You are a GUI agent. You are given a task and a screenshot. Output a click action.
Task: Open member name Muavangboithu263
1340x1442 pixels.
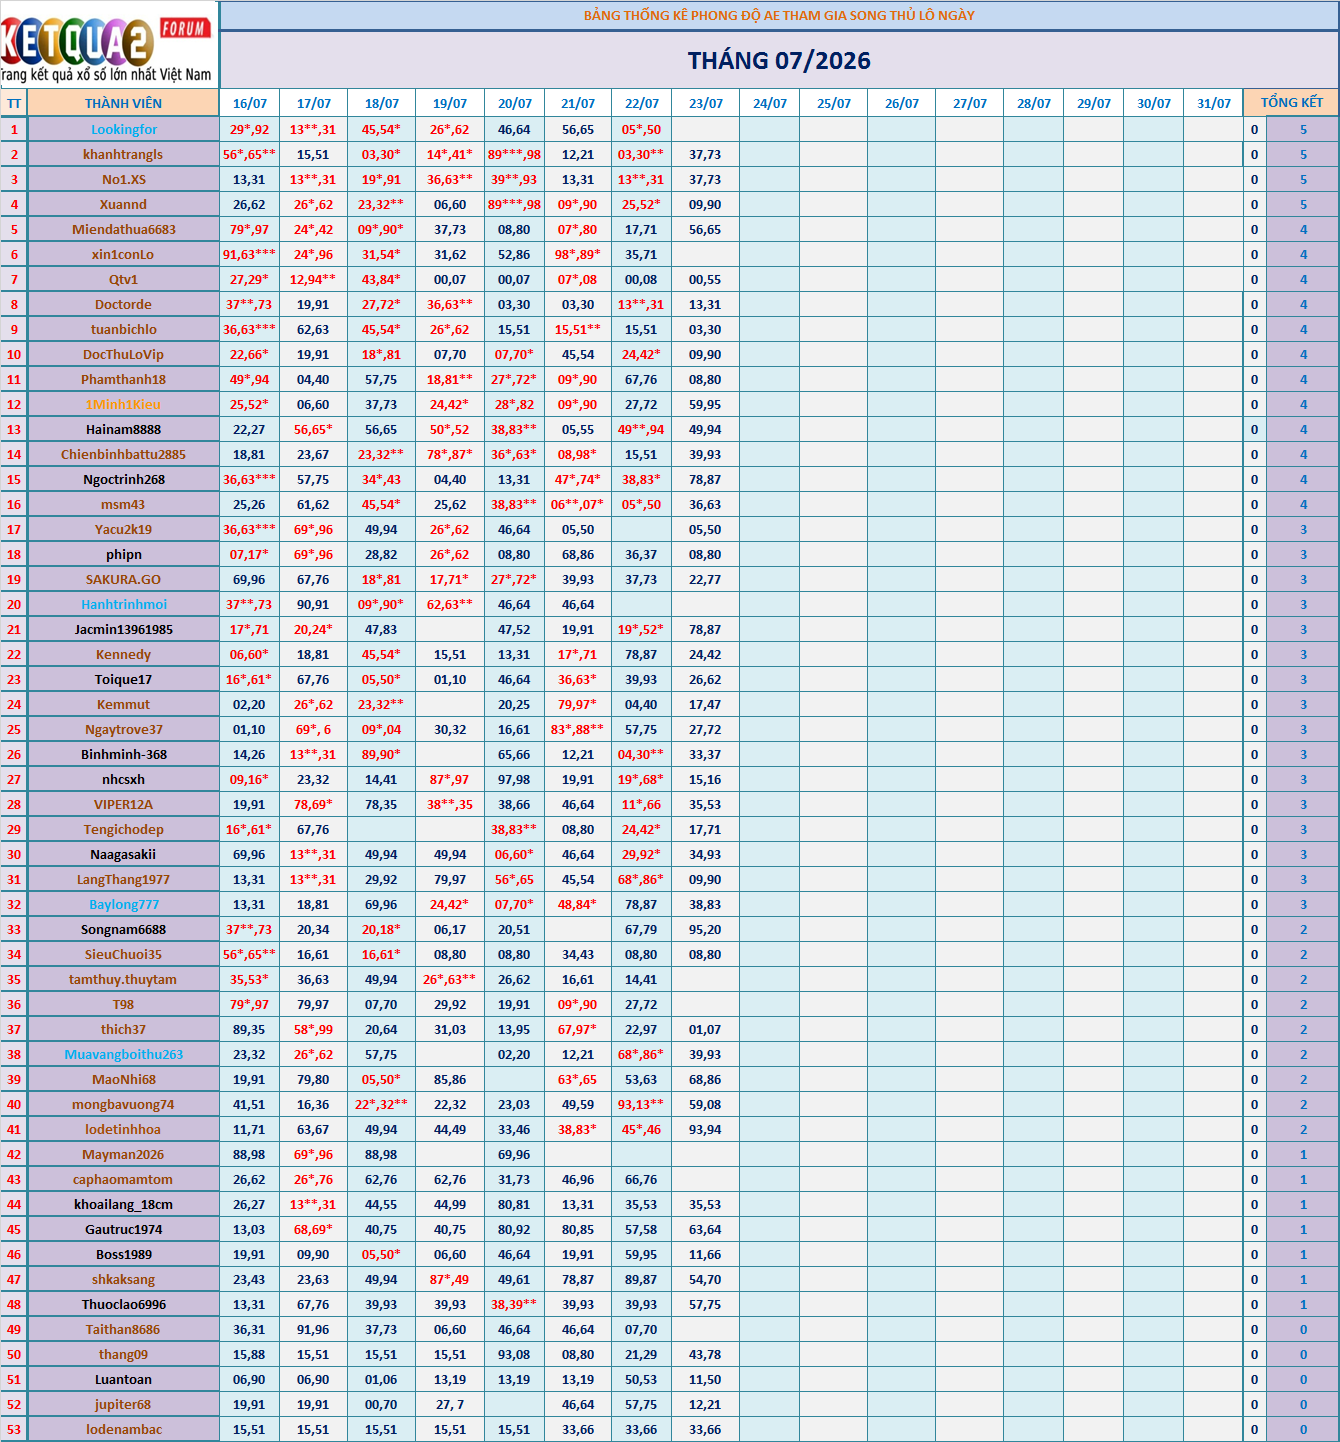124,1054
